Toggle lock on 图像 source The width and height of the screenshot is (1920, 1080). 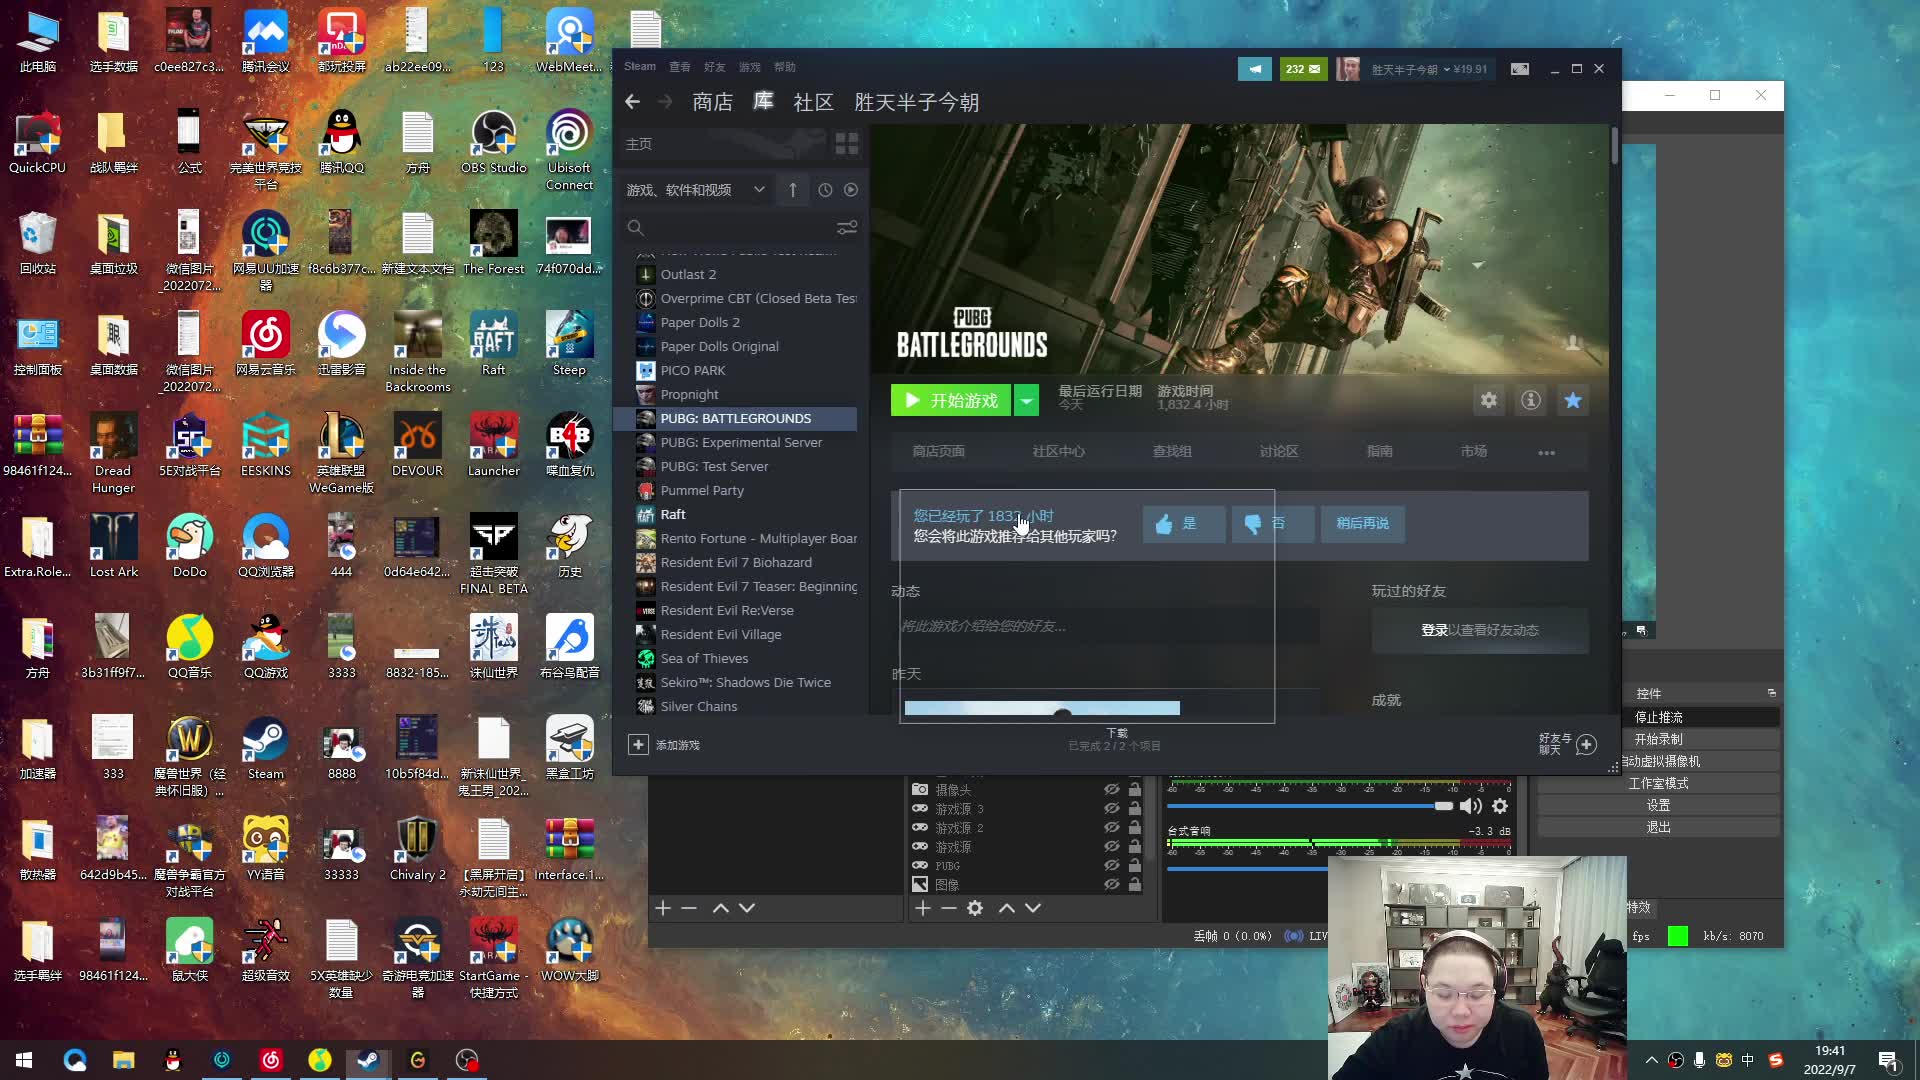click(x=1135, y=885)
